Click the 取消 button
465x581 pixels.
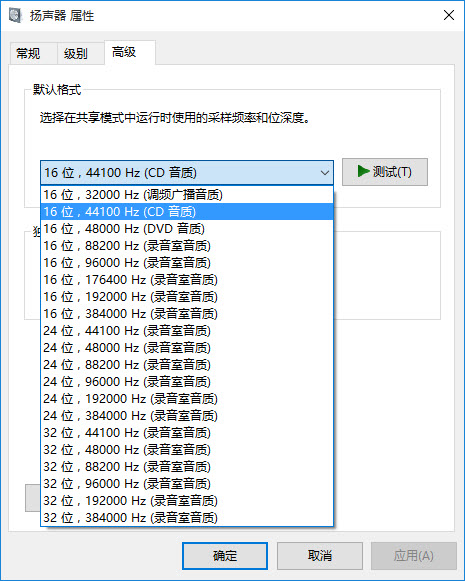(319, 556)
